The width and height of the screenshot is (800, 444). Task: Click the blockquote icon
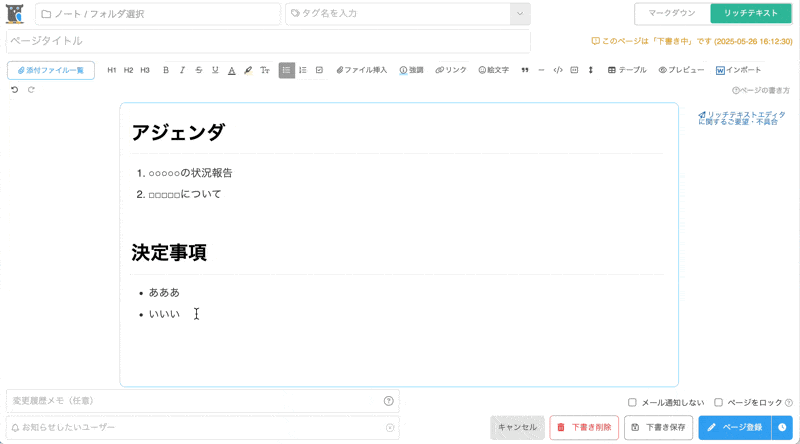(x=525, y=70)
